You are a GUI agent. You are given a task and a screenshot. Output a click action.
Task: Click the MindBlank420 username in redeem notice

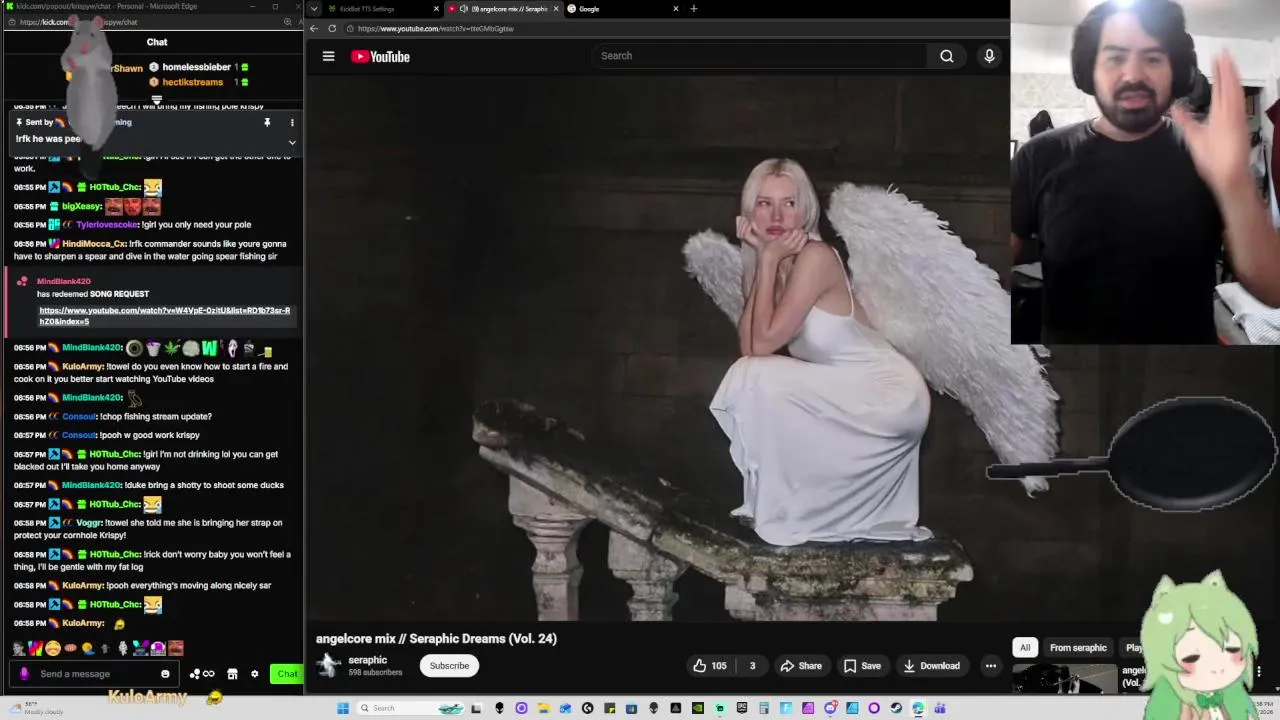click(x=64, y=281)
